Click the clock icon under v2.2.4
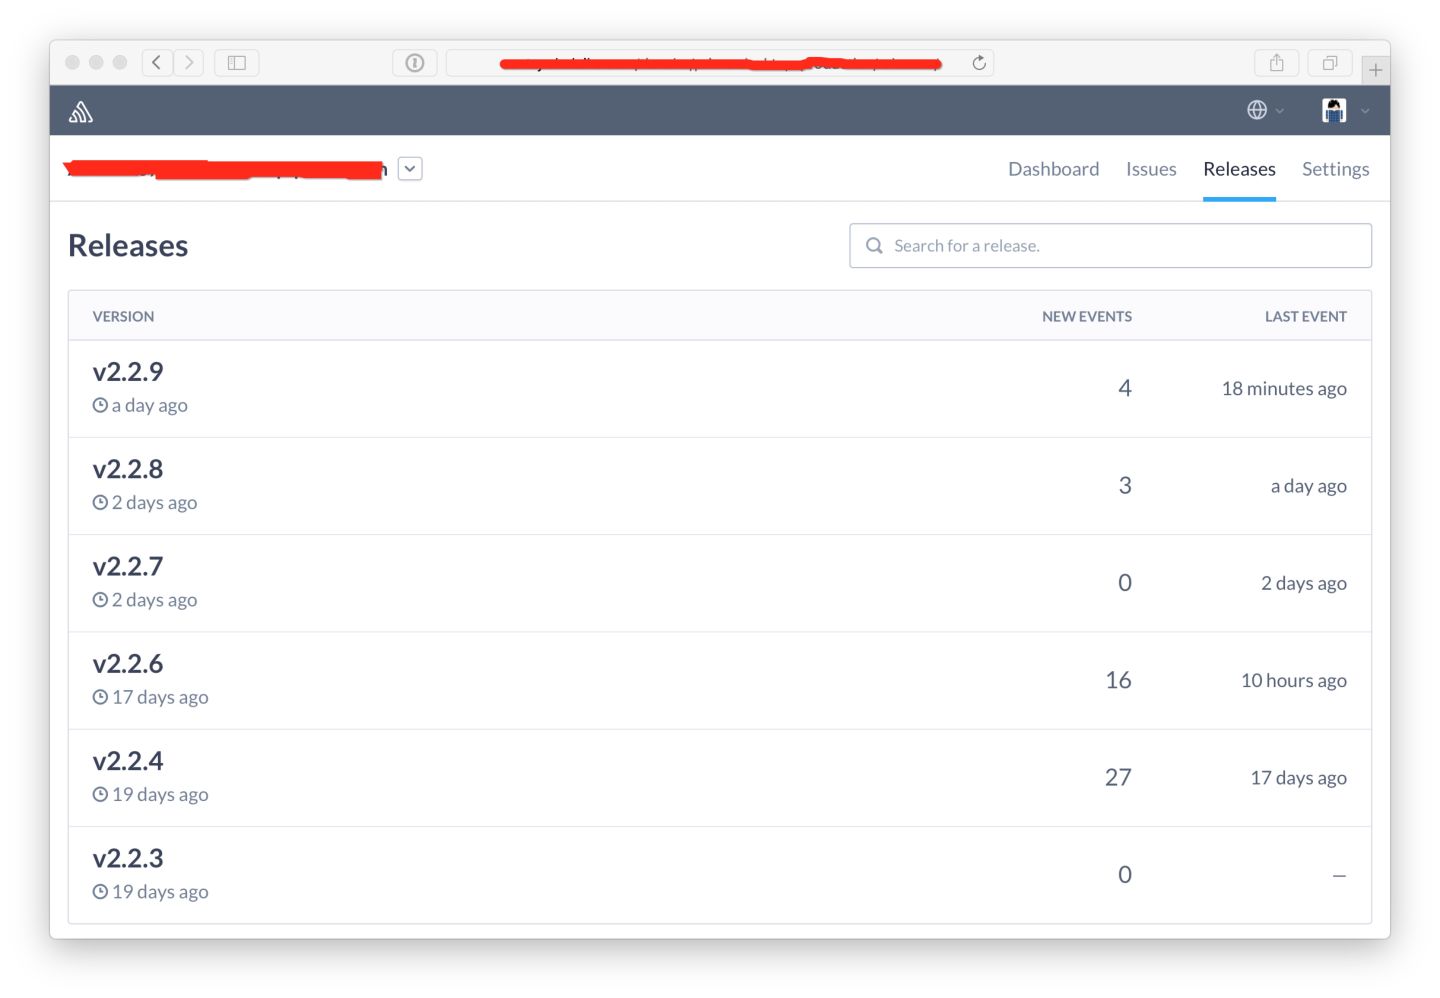The height and width of the screenshot is (998, 1440). point(100,794)
